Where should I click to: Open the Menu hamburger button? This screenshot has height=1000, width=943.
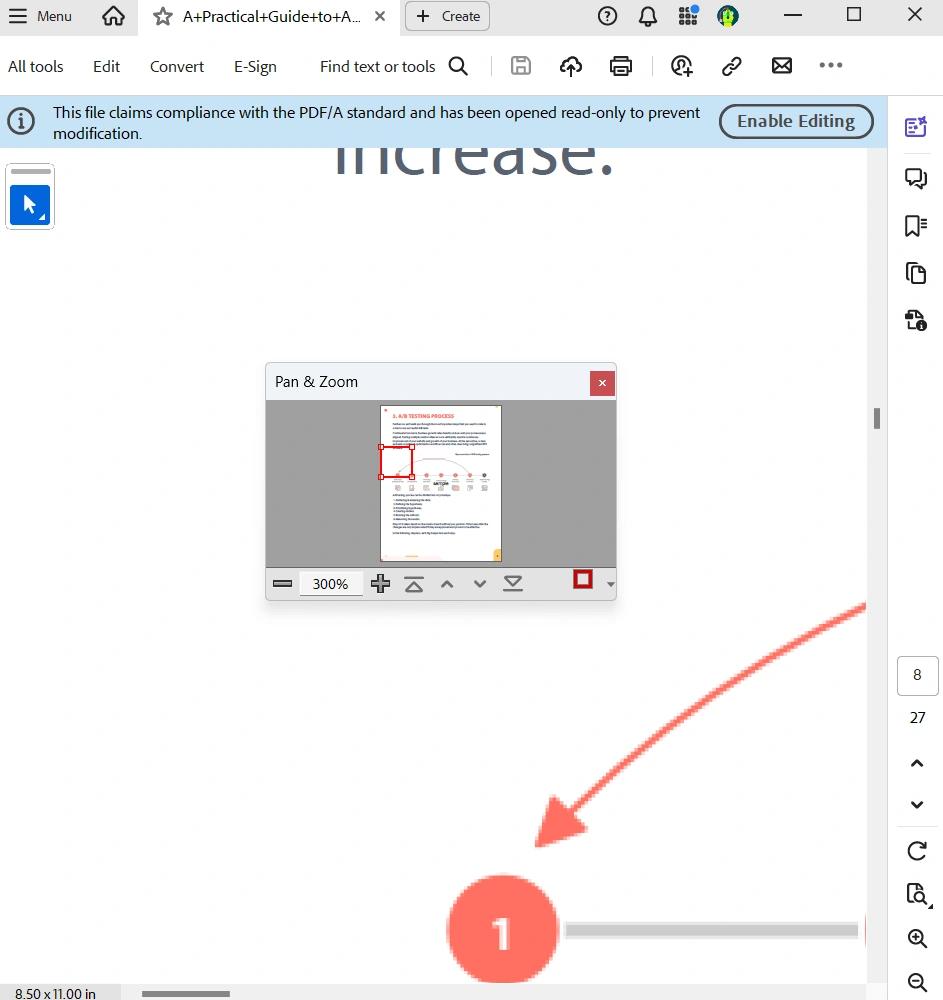click(x=40, y=16)
